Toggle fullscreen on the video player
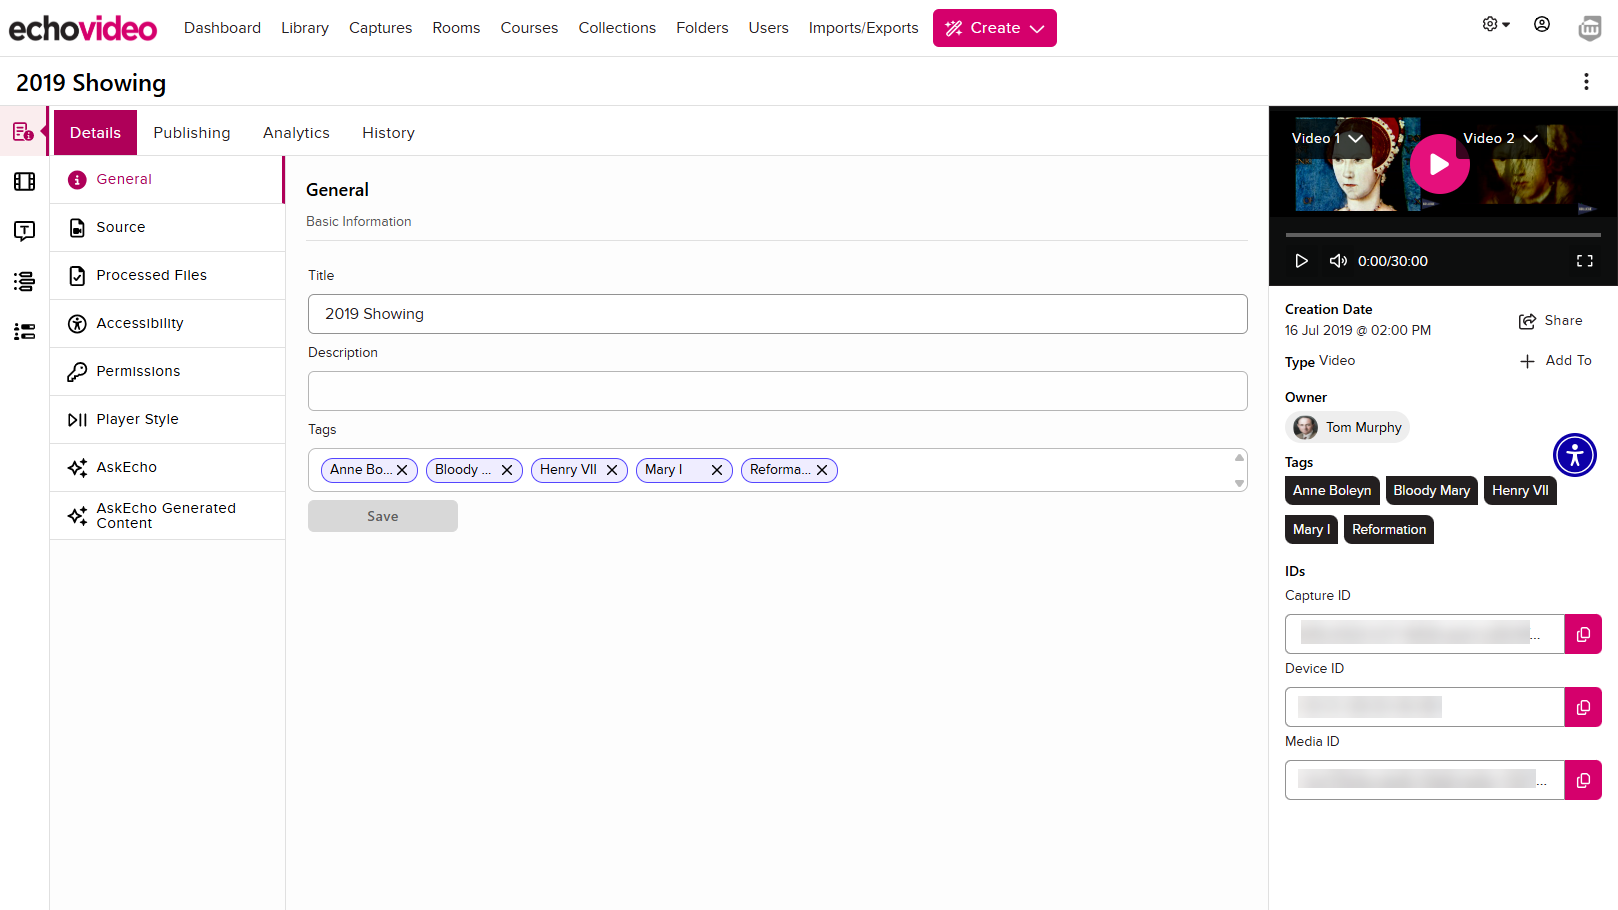 1585,260
